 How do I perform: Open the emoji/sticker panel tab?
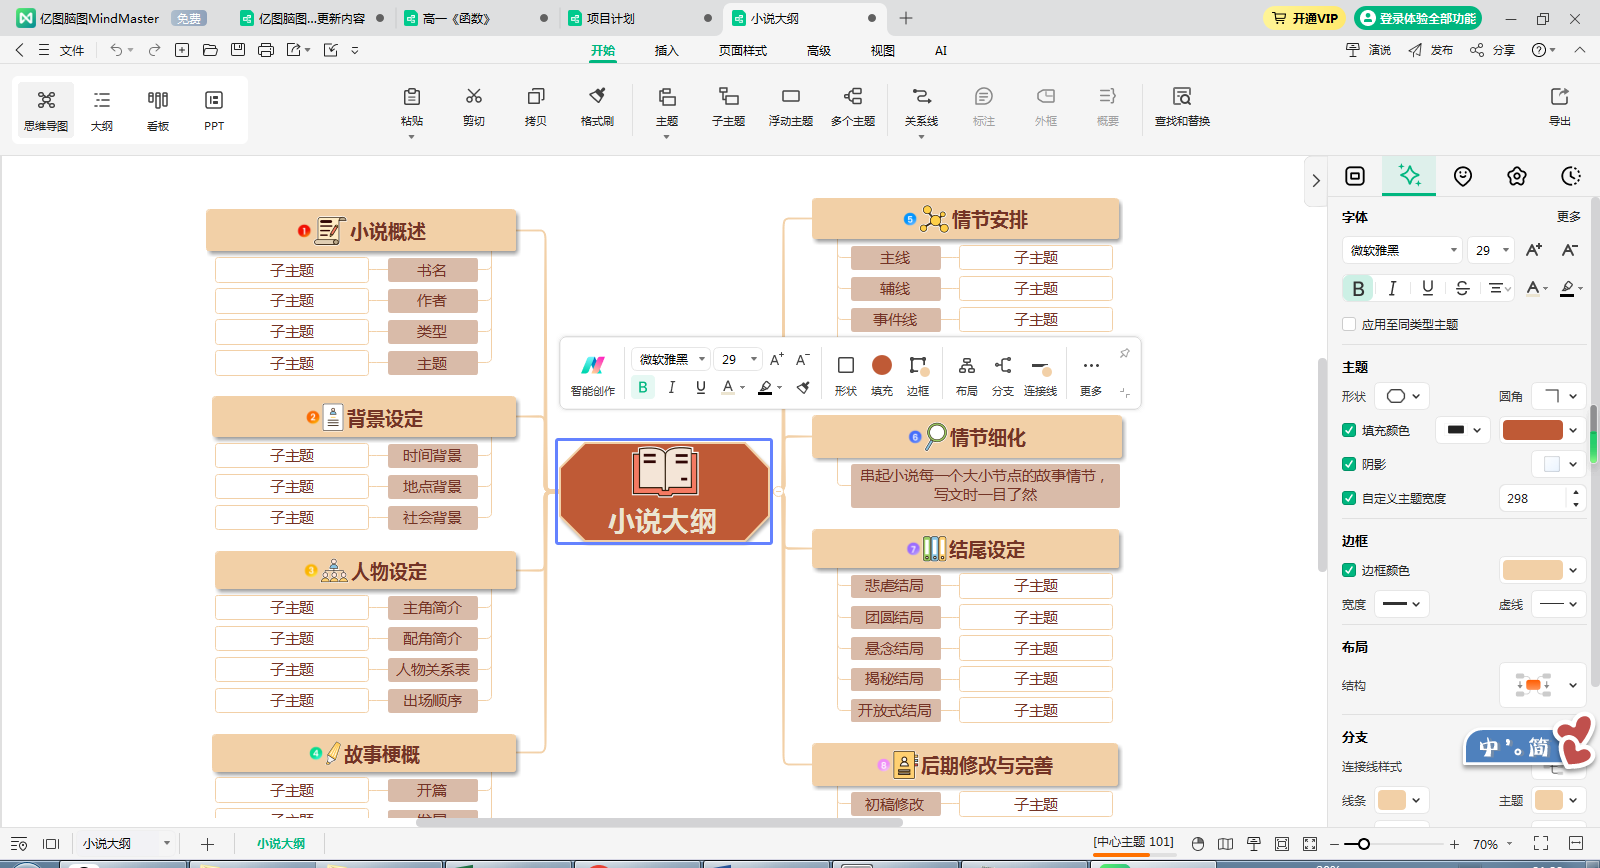1463,176
